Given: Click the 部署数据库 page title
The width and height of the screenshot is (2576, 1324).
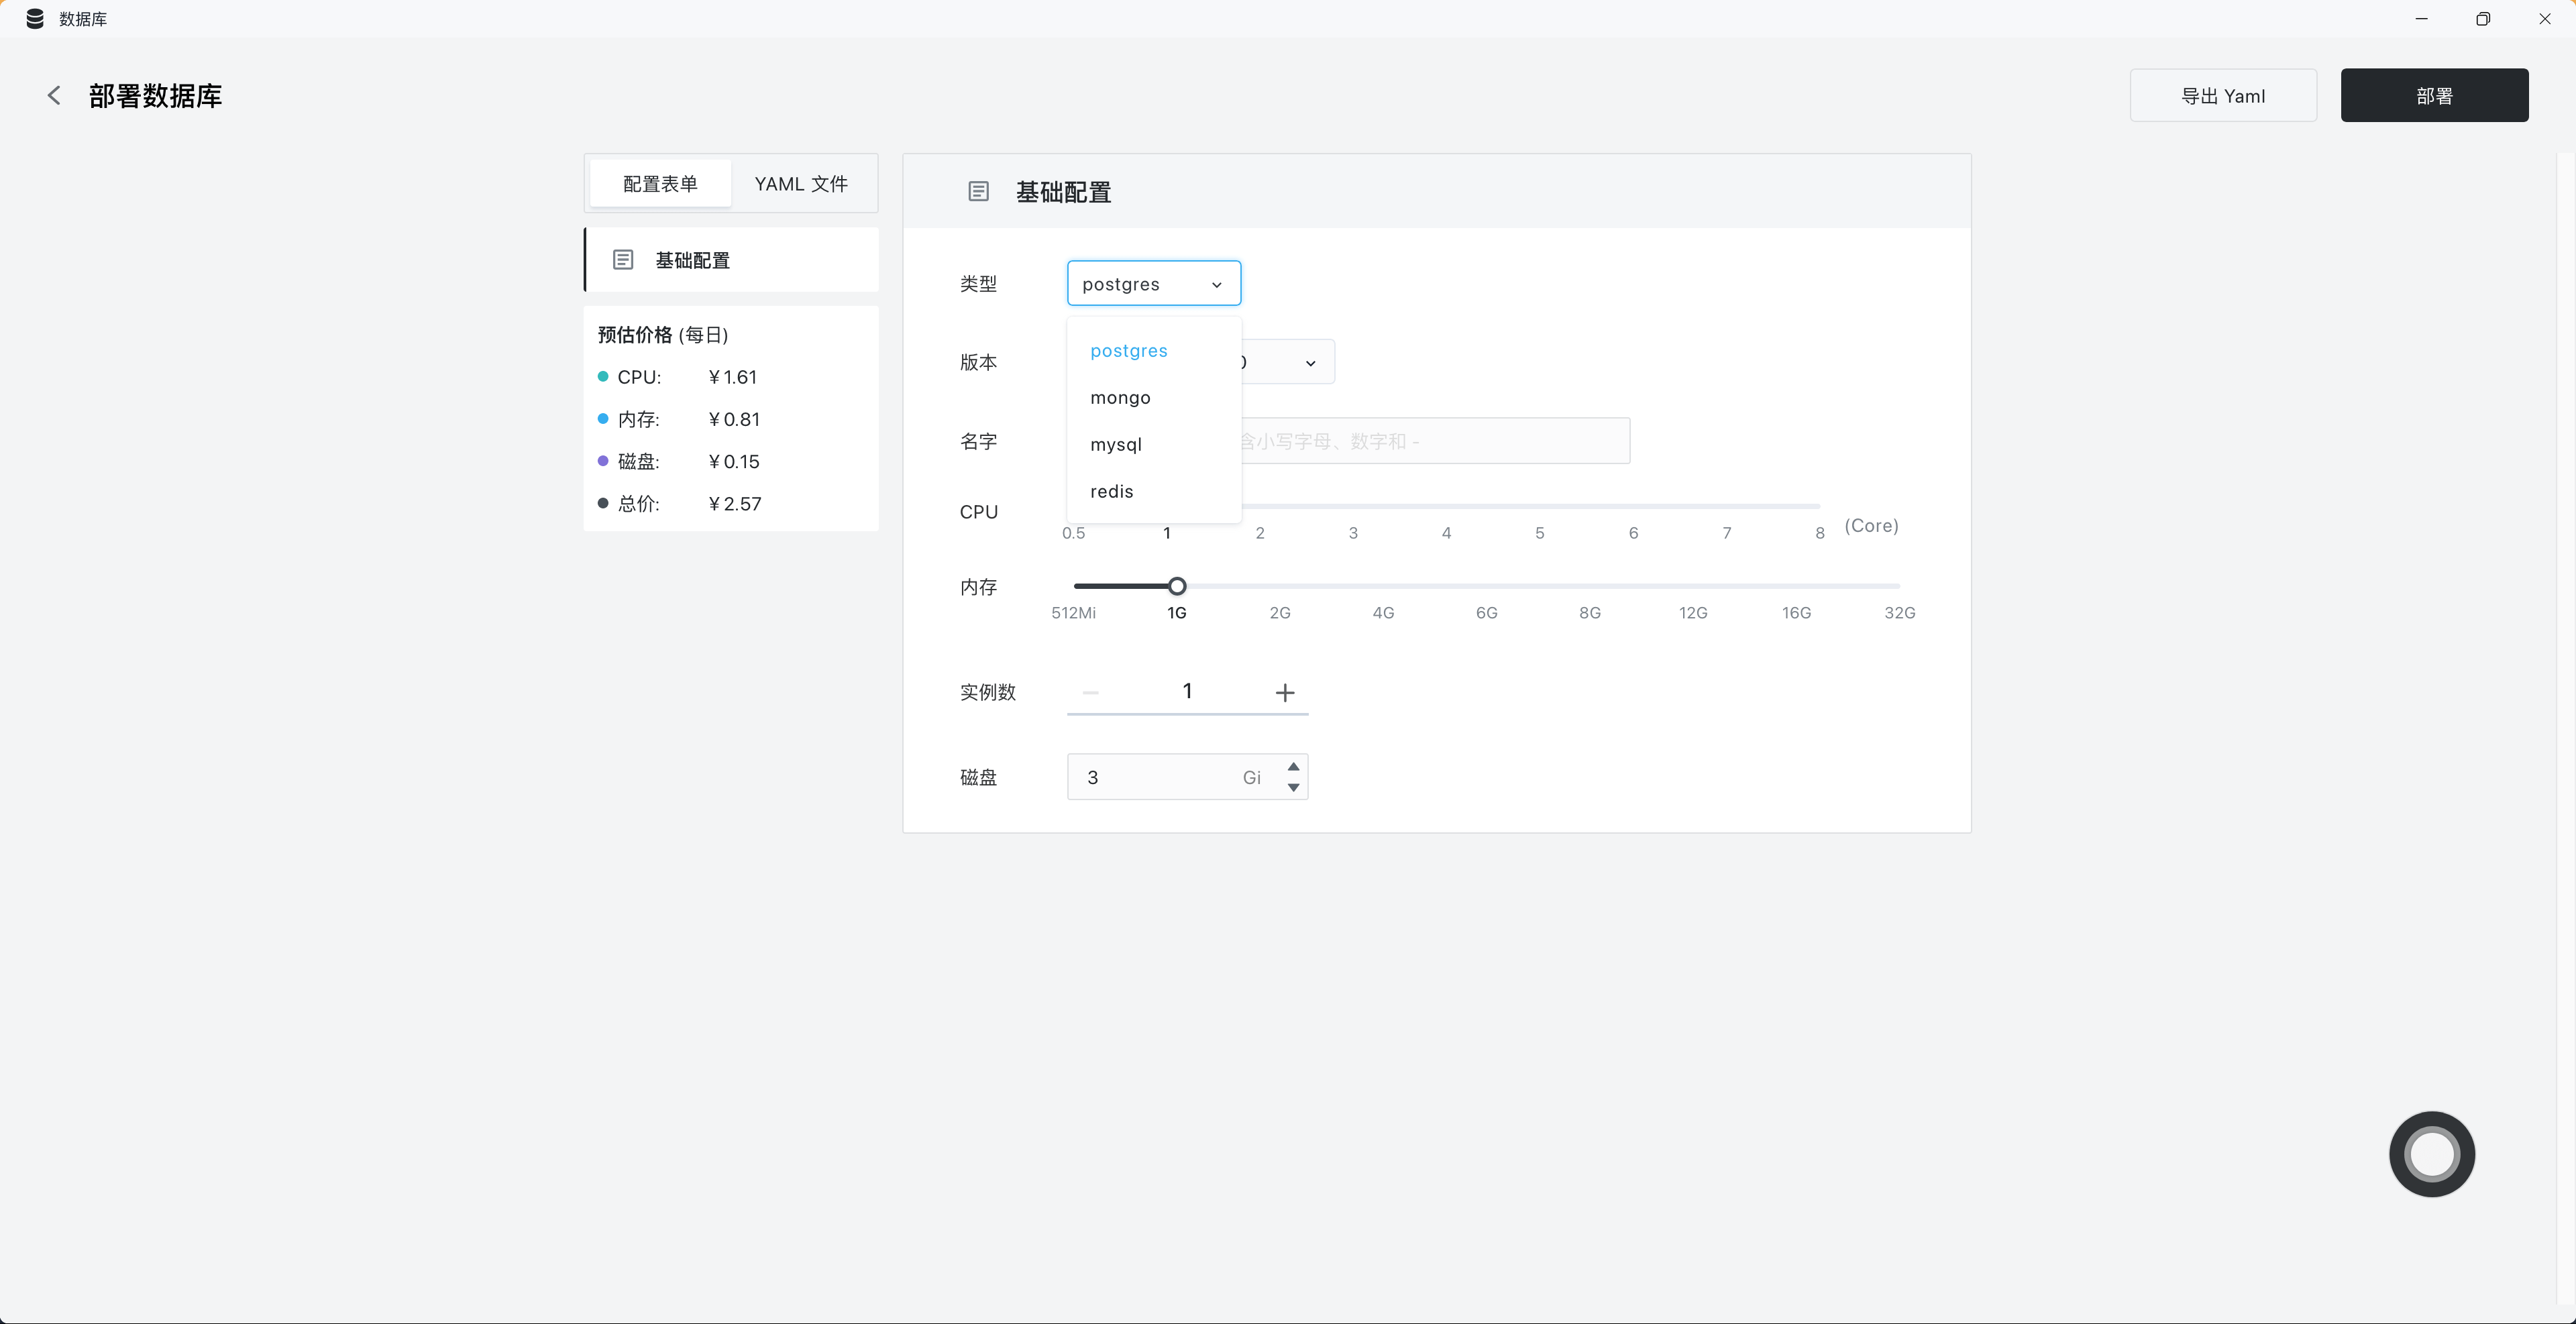Looking at the screenshot, I should point(155,95).
